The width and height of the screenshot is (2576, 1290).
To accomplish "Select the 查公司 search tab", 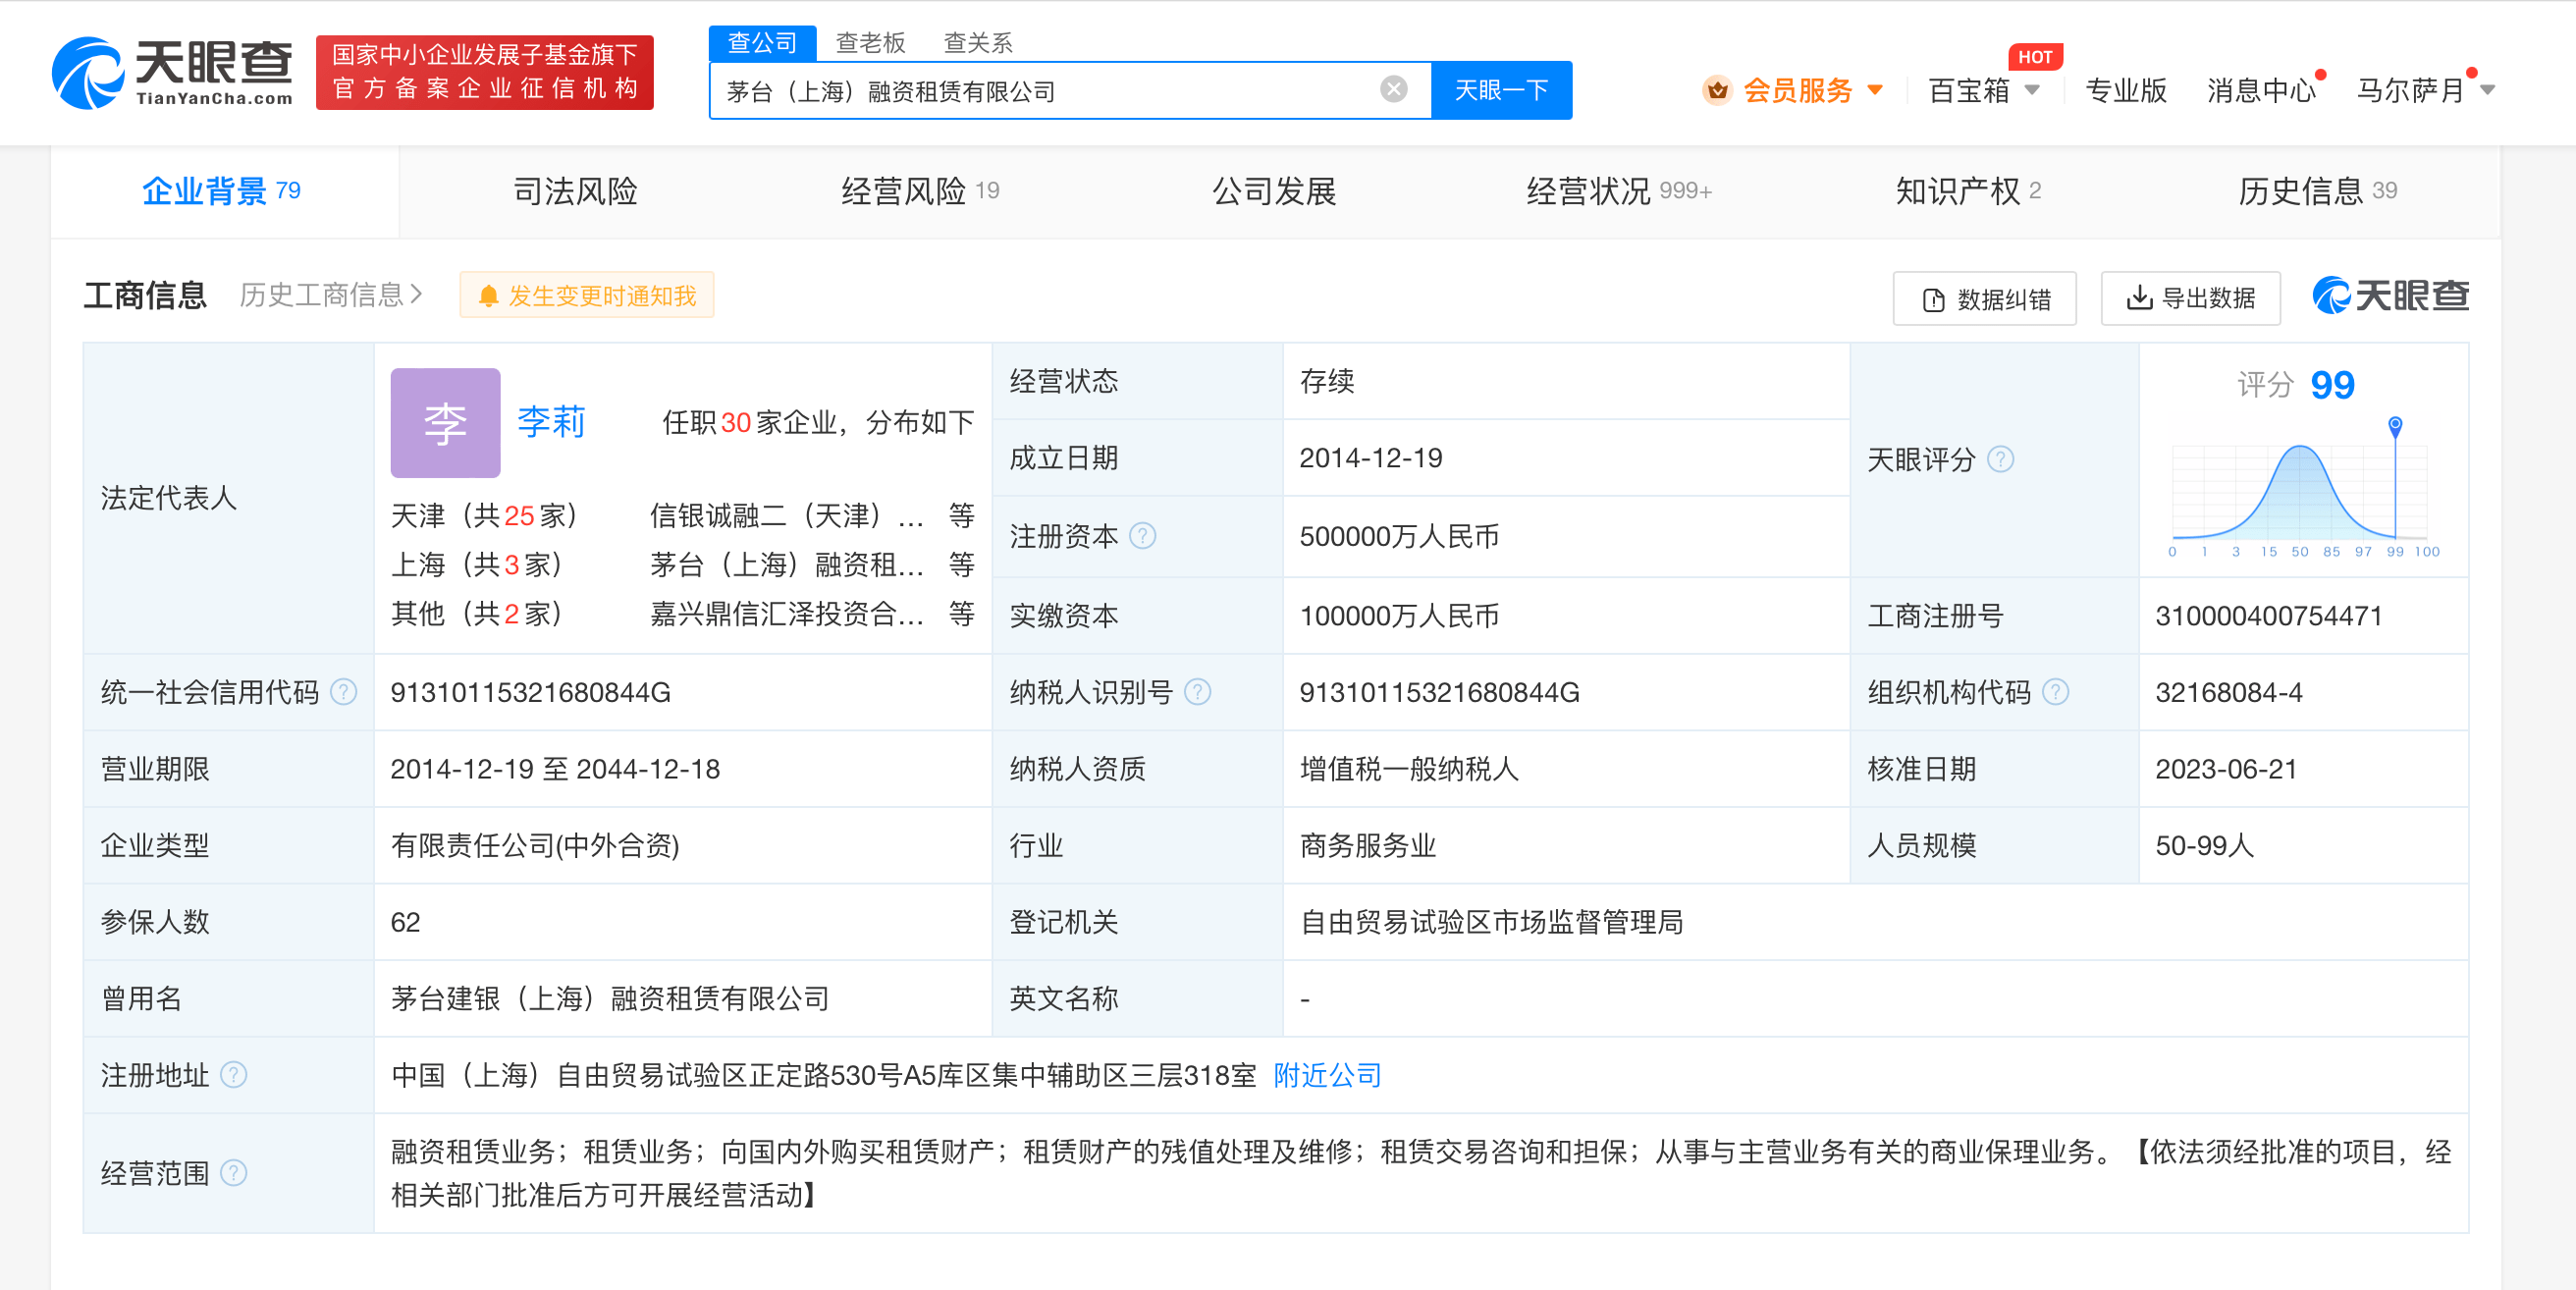I will 762,43.
